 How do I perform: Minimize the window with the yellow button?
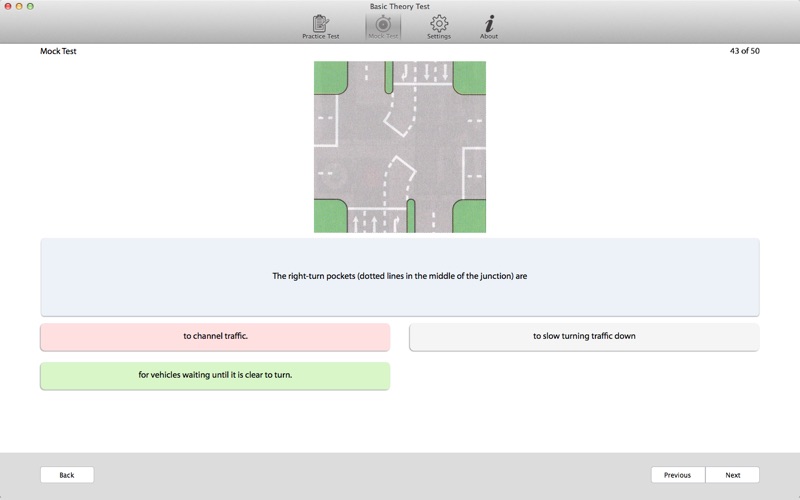[x=19, y=6]
